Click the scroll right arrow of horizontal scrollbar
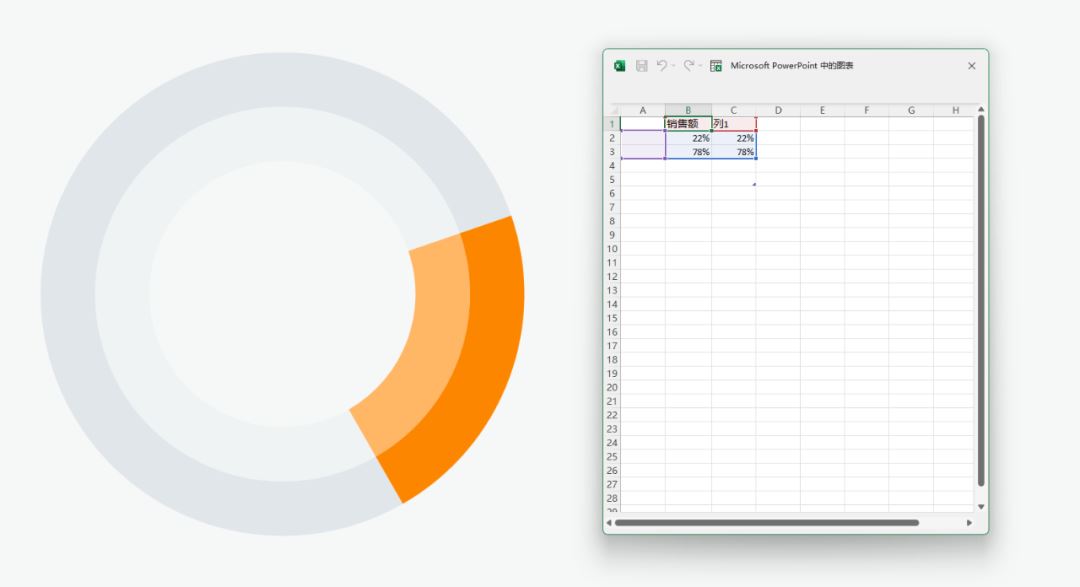Image resolution: width=1080 pixels, height=587 pixels. click(969, 522)
